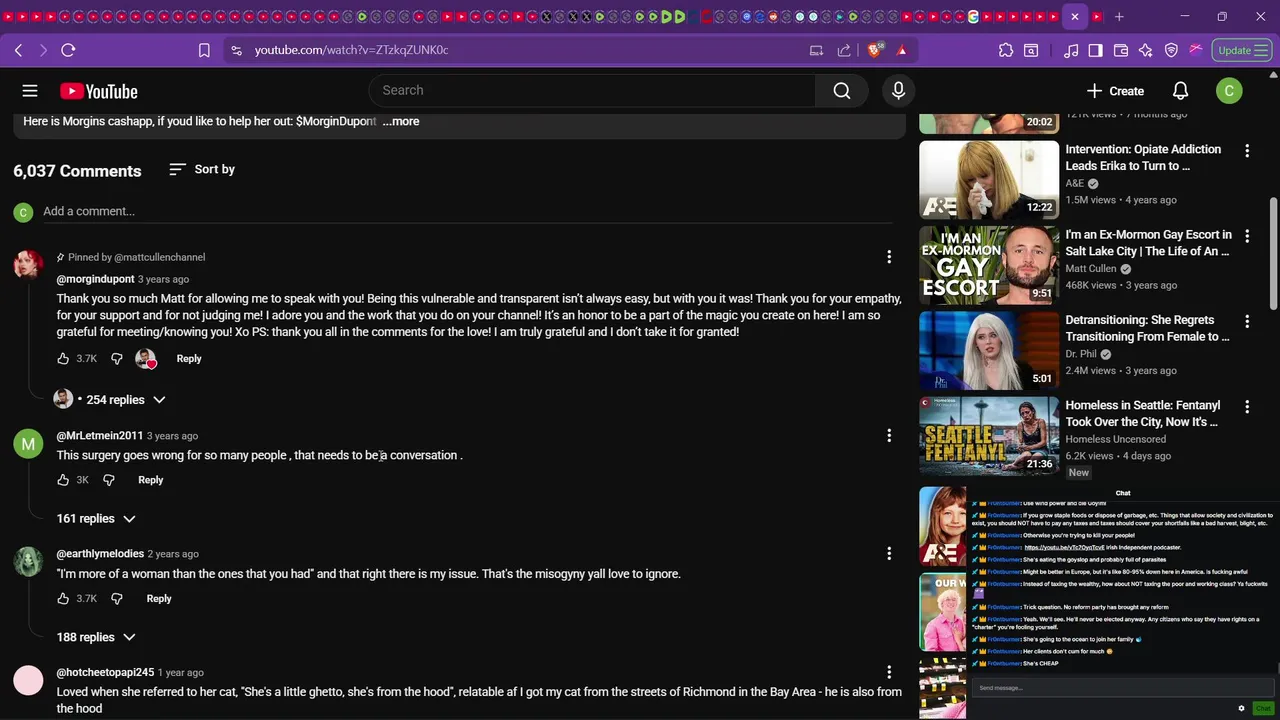Dislike the earthlymelodies comment
The height and width of the screenshot is (720, 1280).
point(116,598)
